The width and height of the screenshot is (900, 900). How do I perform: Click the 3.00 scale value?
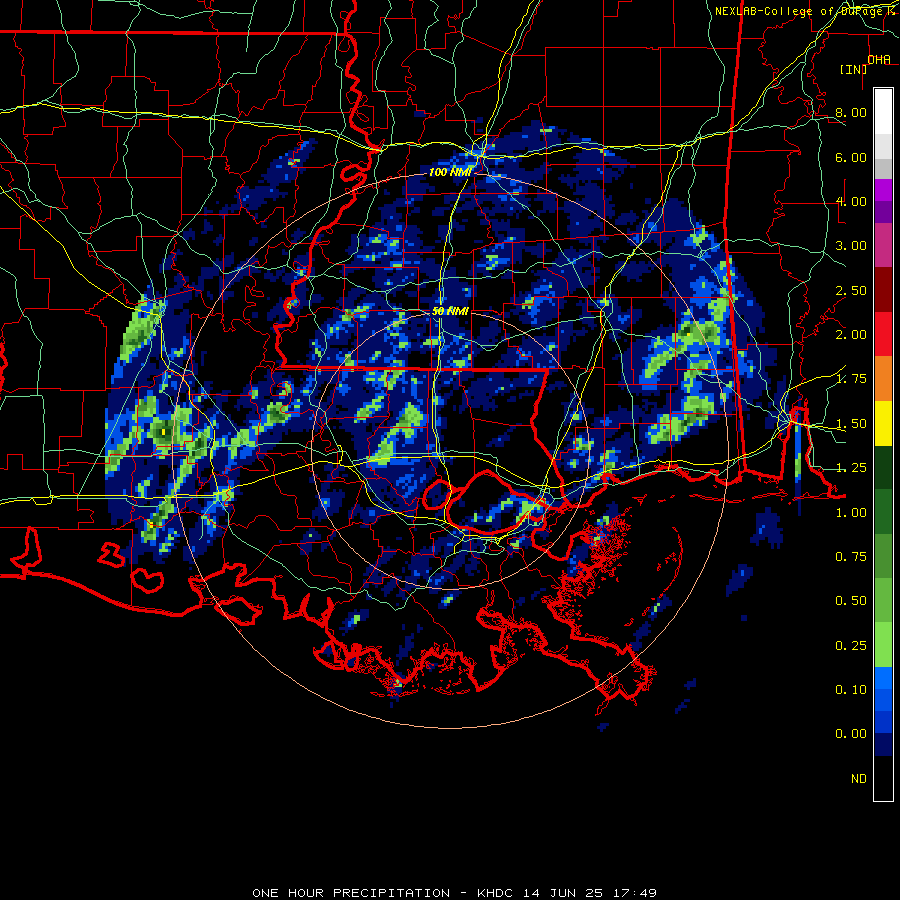851,246
